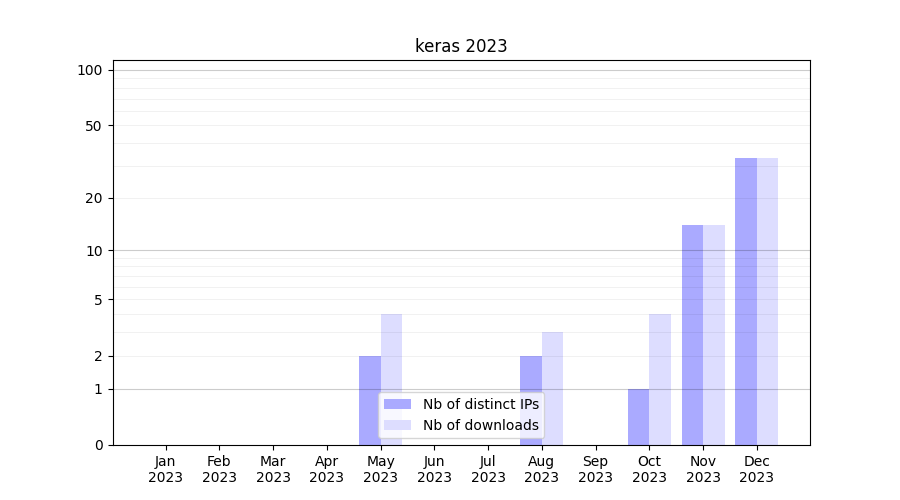Click the December downloads bar
This screenshot has width=900, height=500.
[x=767, y=300]
